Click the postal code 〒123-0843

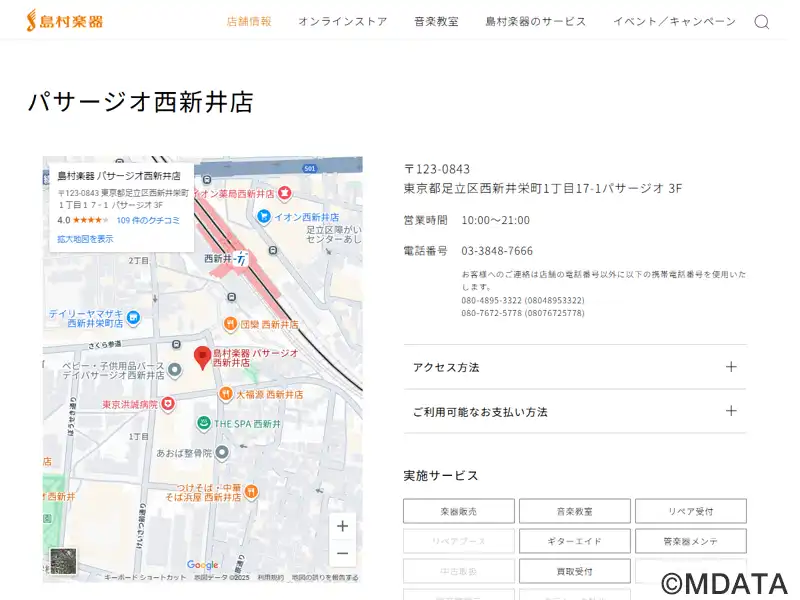437,169
